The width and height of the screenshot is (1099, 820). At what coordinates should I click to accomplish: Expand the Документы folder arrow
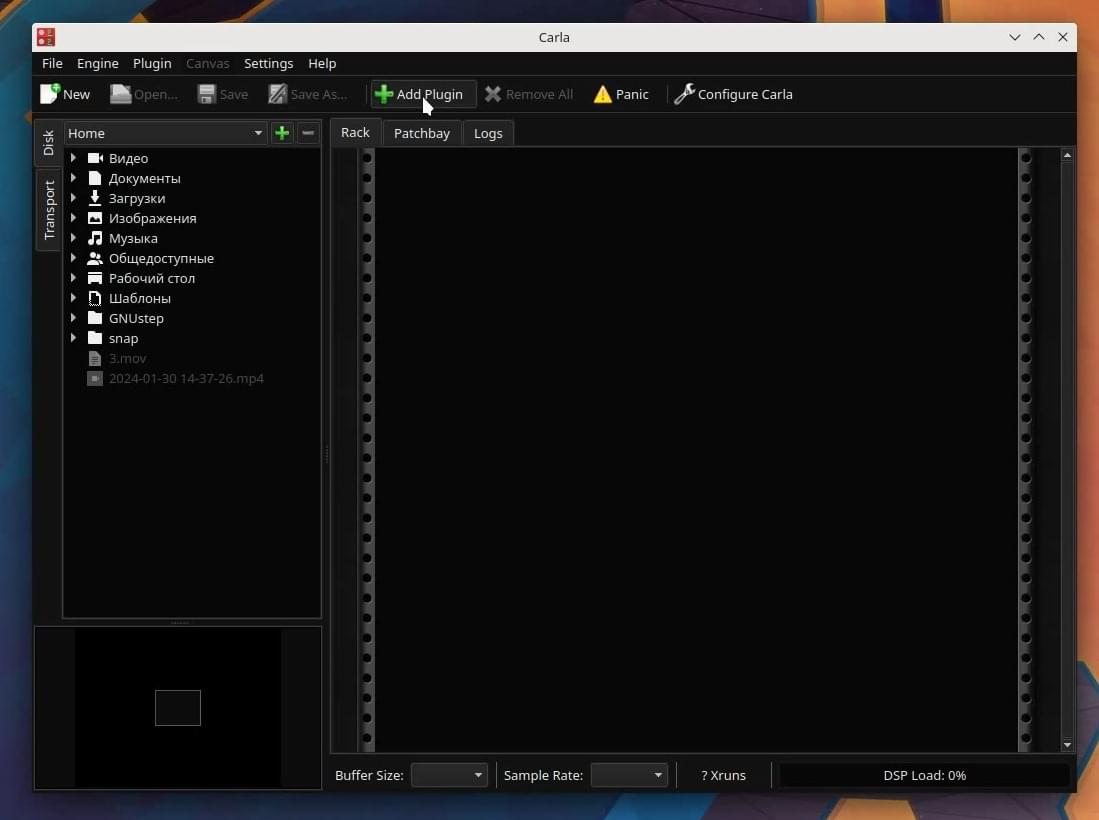point(74,178)
